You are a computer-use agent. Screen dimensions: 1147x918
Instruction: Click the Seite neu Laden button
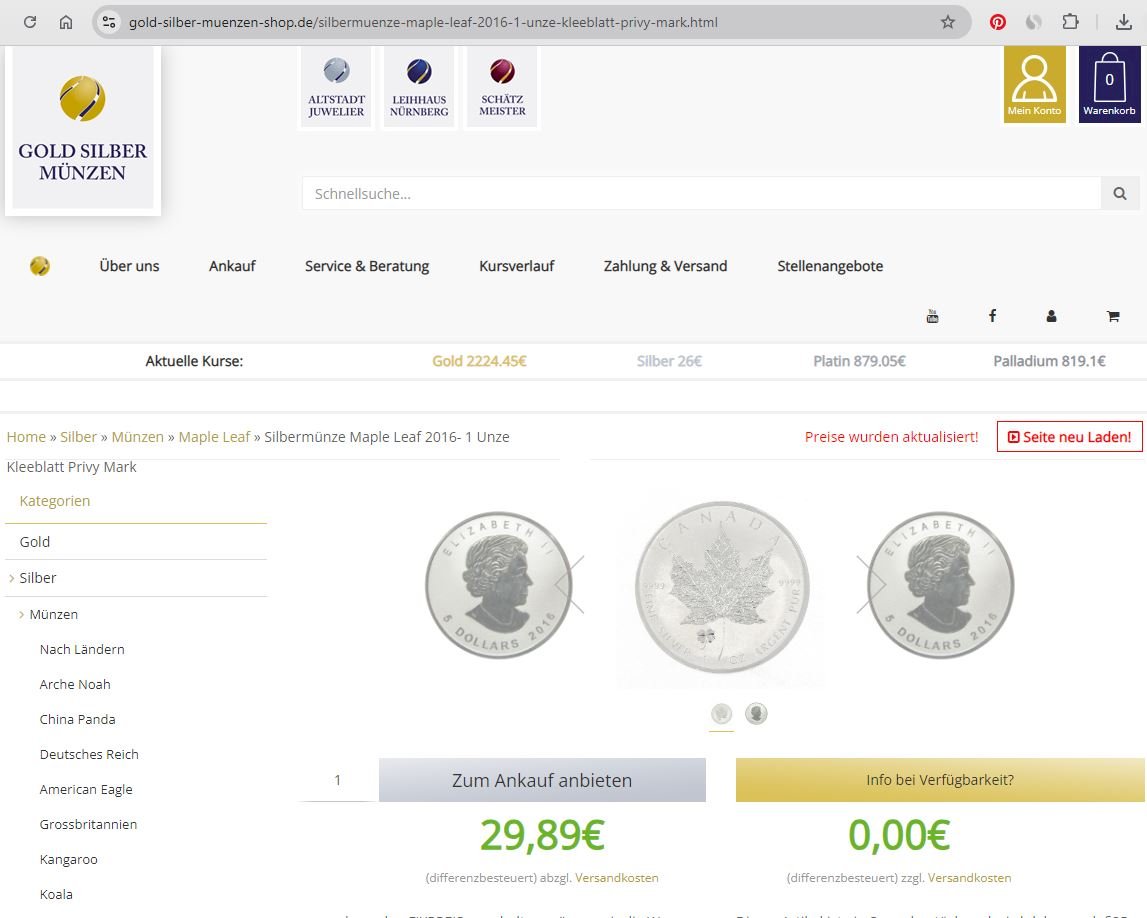pos(1069,437)
